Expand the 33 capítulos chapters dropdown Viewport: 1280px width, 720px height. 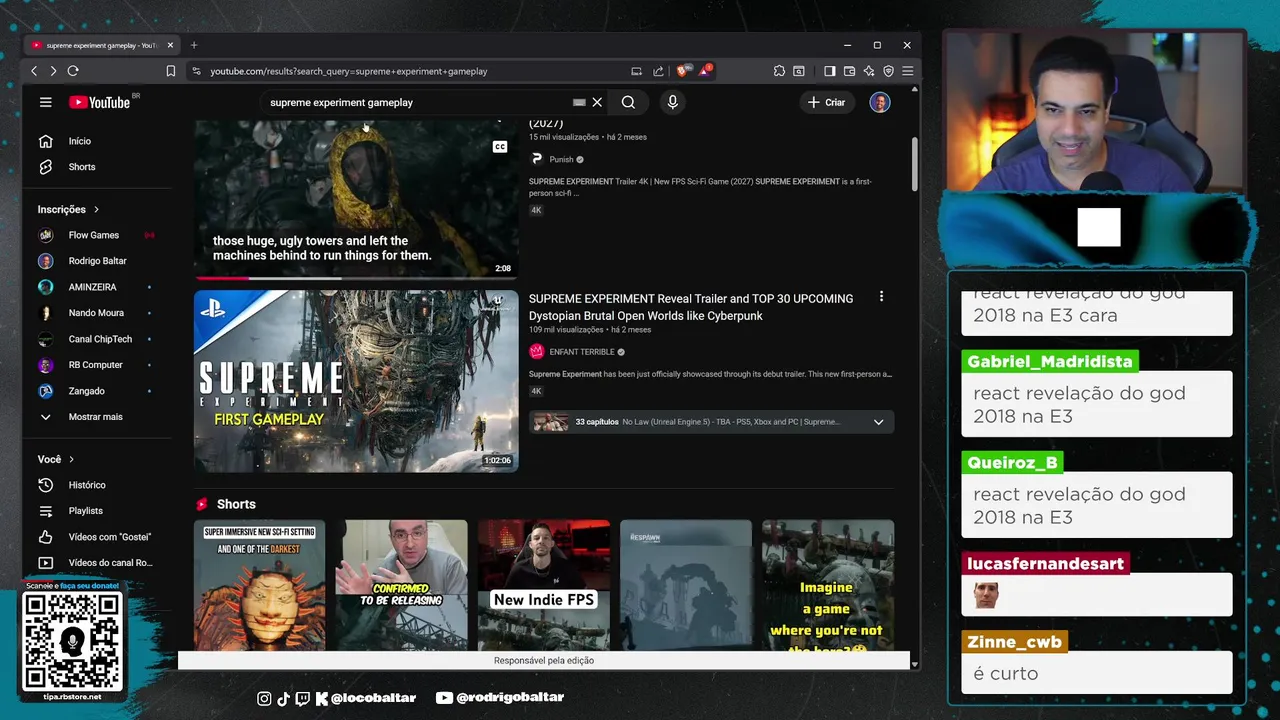point(878,422)
